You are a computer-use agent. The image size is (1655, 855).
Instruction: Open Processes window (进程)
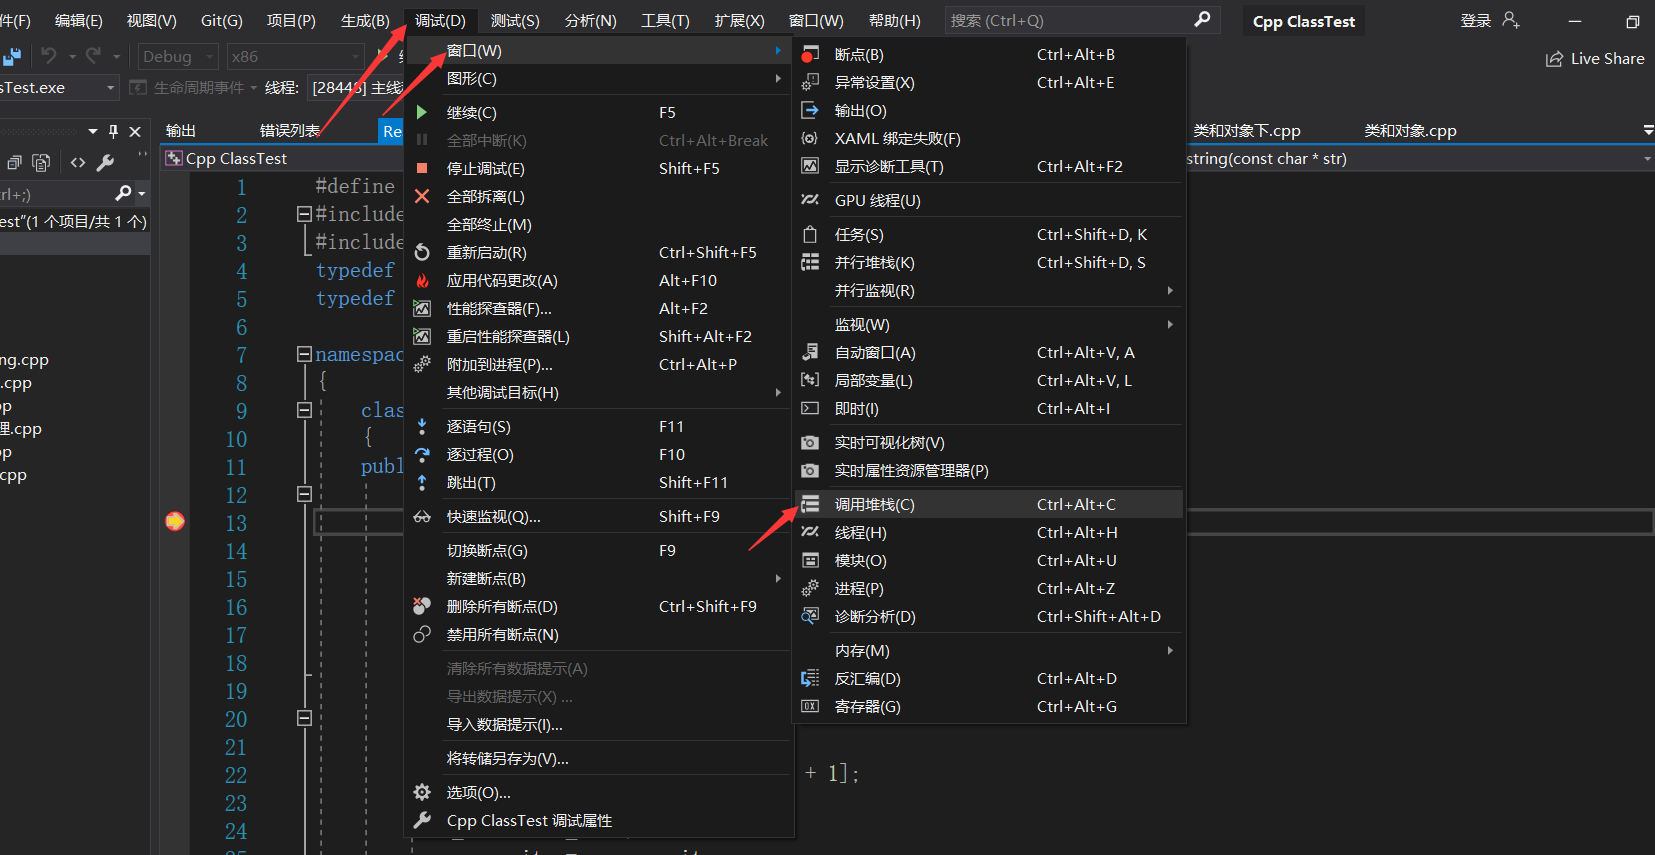pyautogui.click(x=990, y=589)
